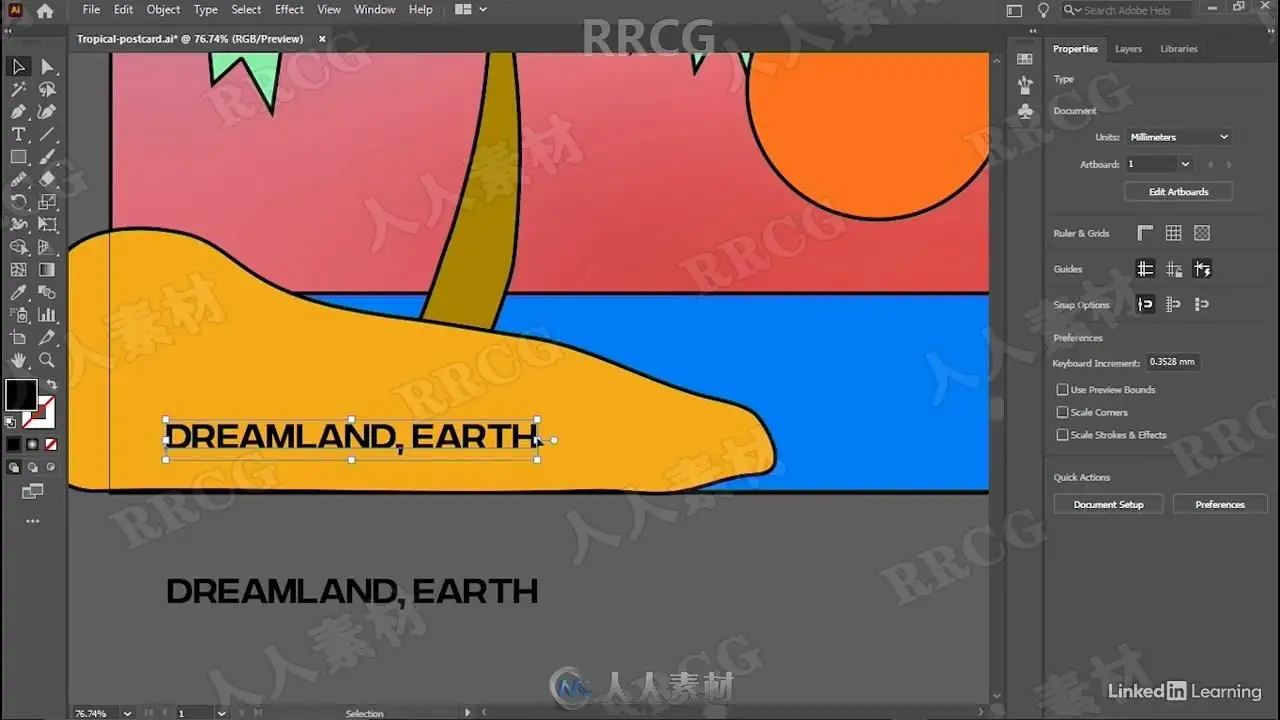Enable Scale Strokes & Effects checkbox
Image resolution: width=1280 pixels, height=720 pixels.
click(x=1062, y=435)
